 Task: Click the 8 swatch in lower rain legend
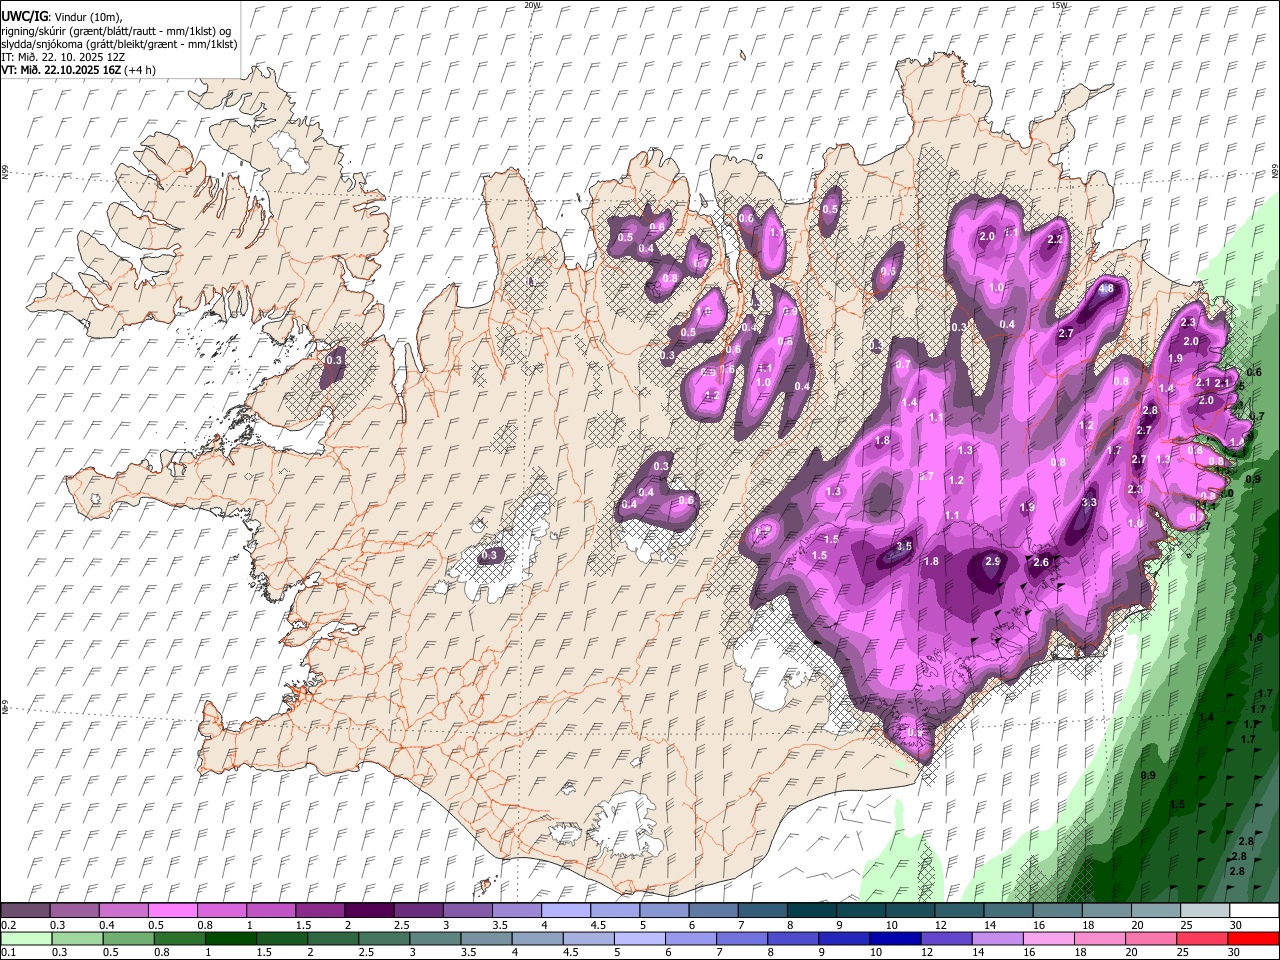click(791, 939)
